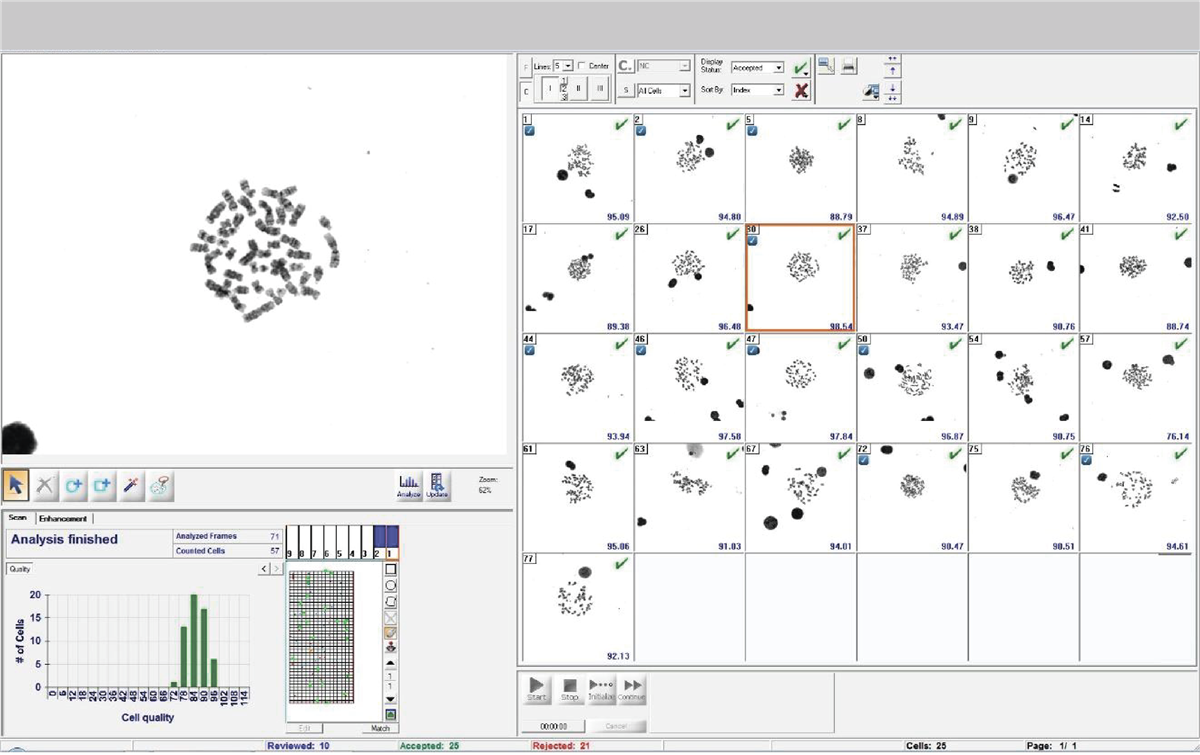Click the Match button
Viewport: 1200px width, 755px height.
379,728
